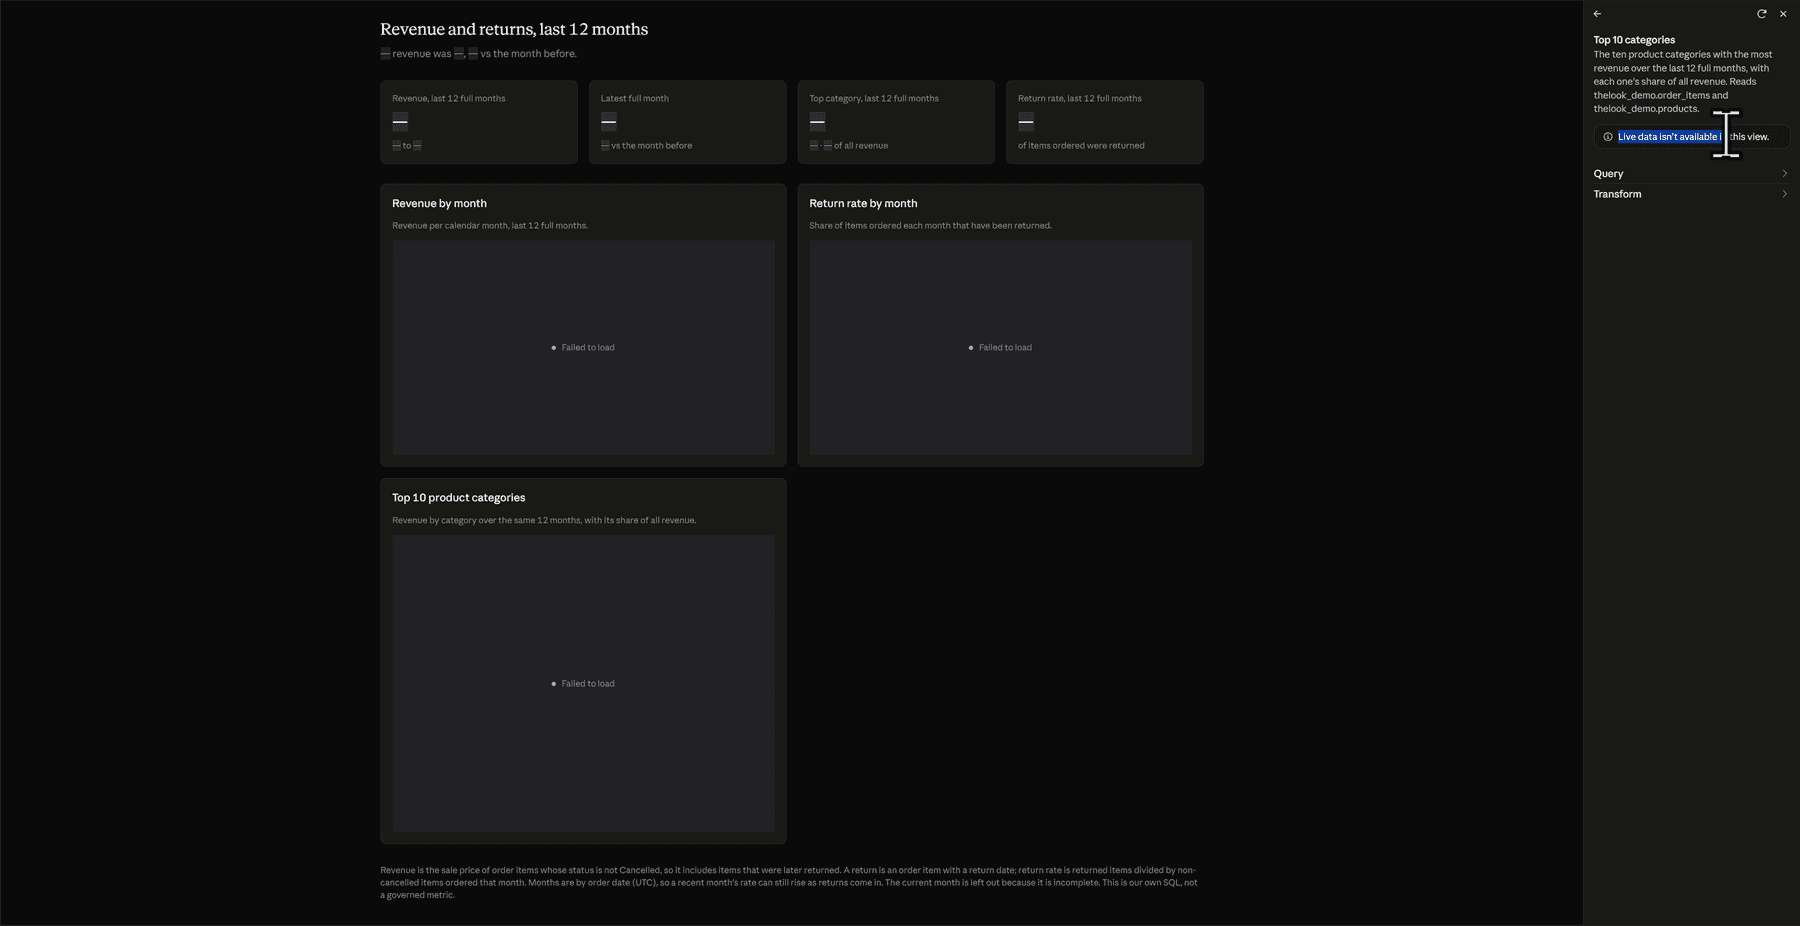Click the Transform section chevron arrow
Image resolution: width=1800 pixels, height=926 pixels.
(1784, 194)
